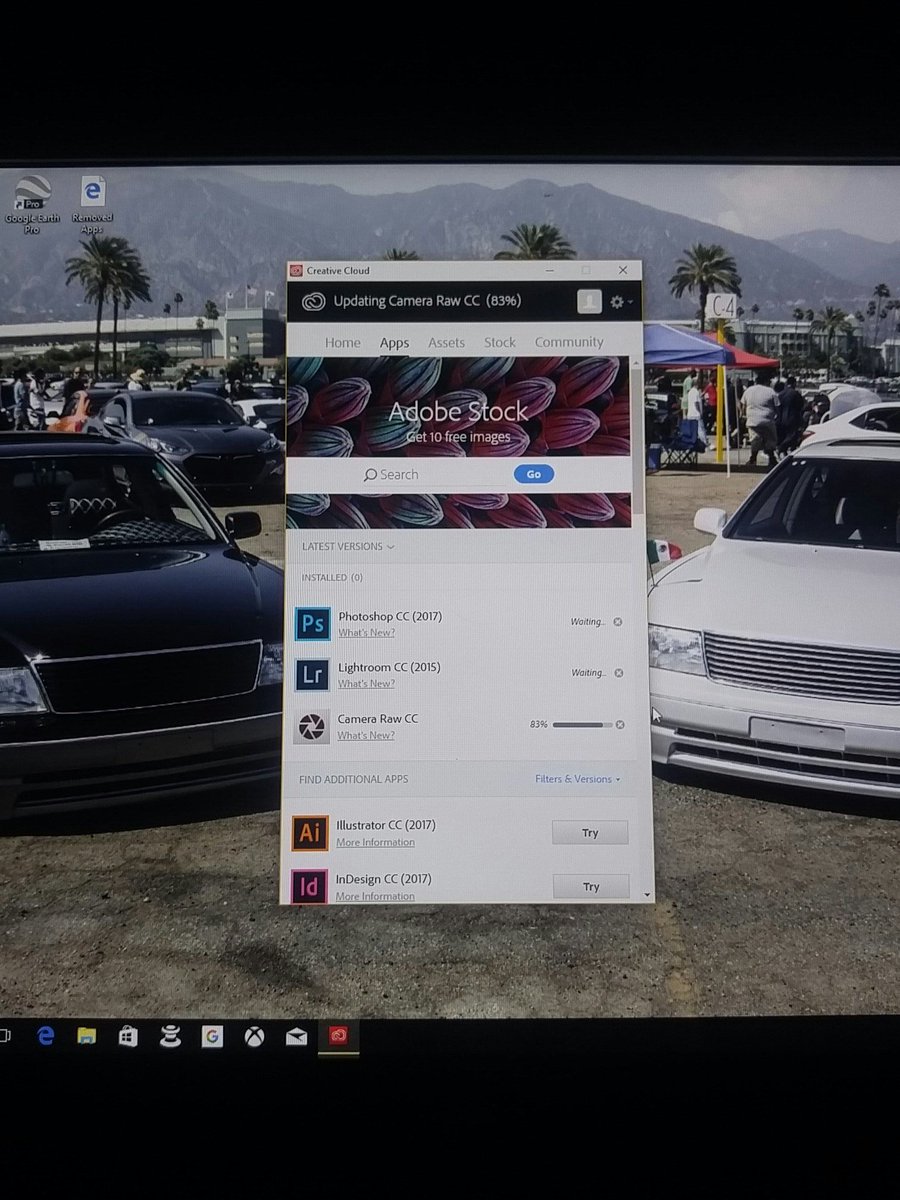Open Microsoft Store from the taskbar
The image size is (900, 1200).
(128, 1037)
